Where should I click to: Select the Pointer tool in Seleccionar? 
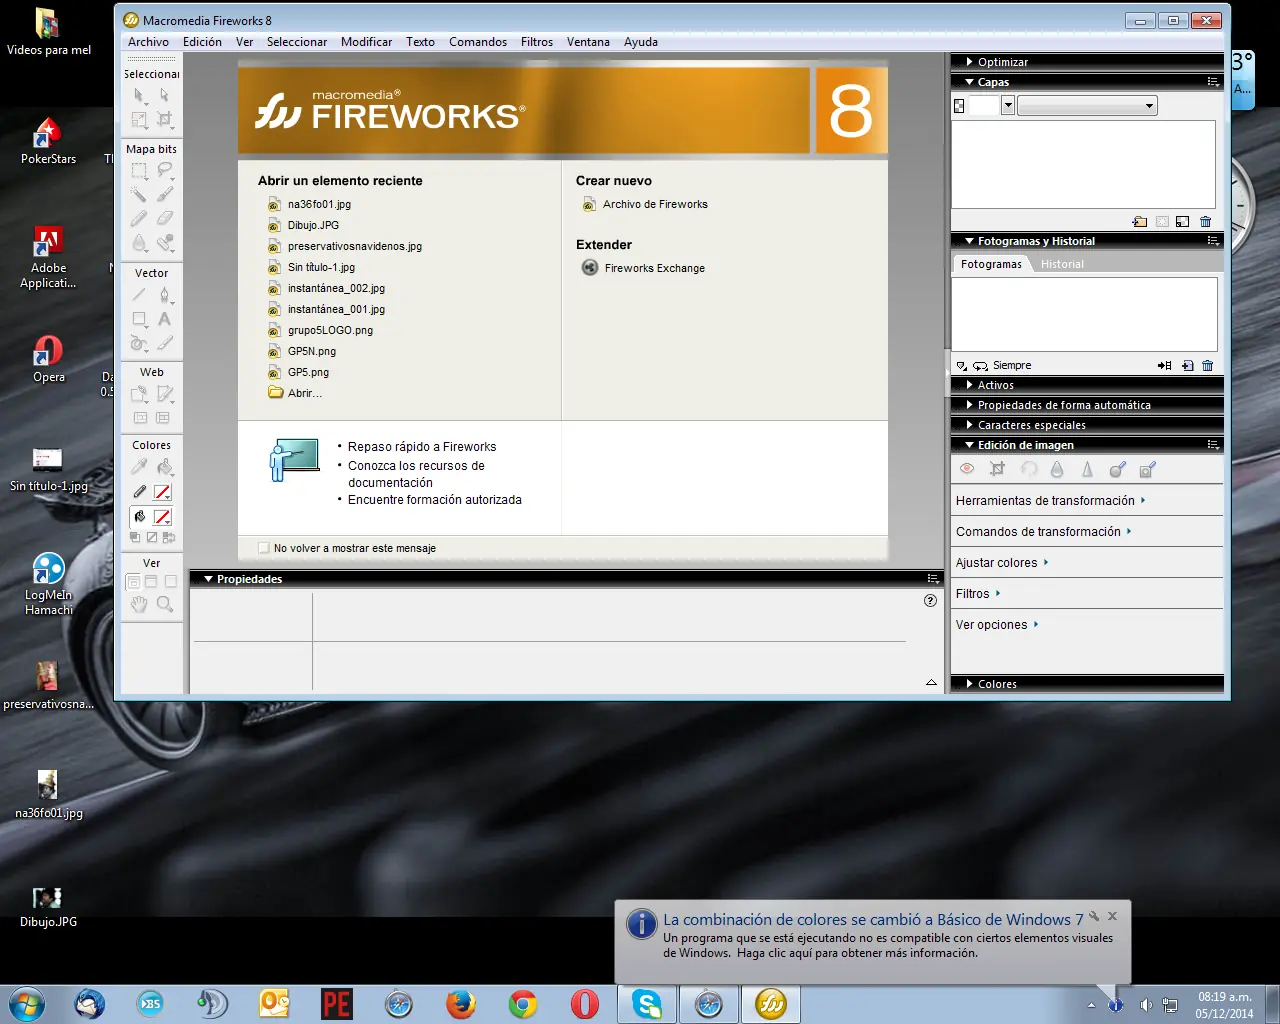(x=139, y=96)
